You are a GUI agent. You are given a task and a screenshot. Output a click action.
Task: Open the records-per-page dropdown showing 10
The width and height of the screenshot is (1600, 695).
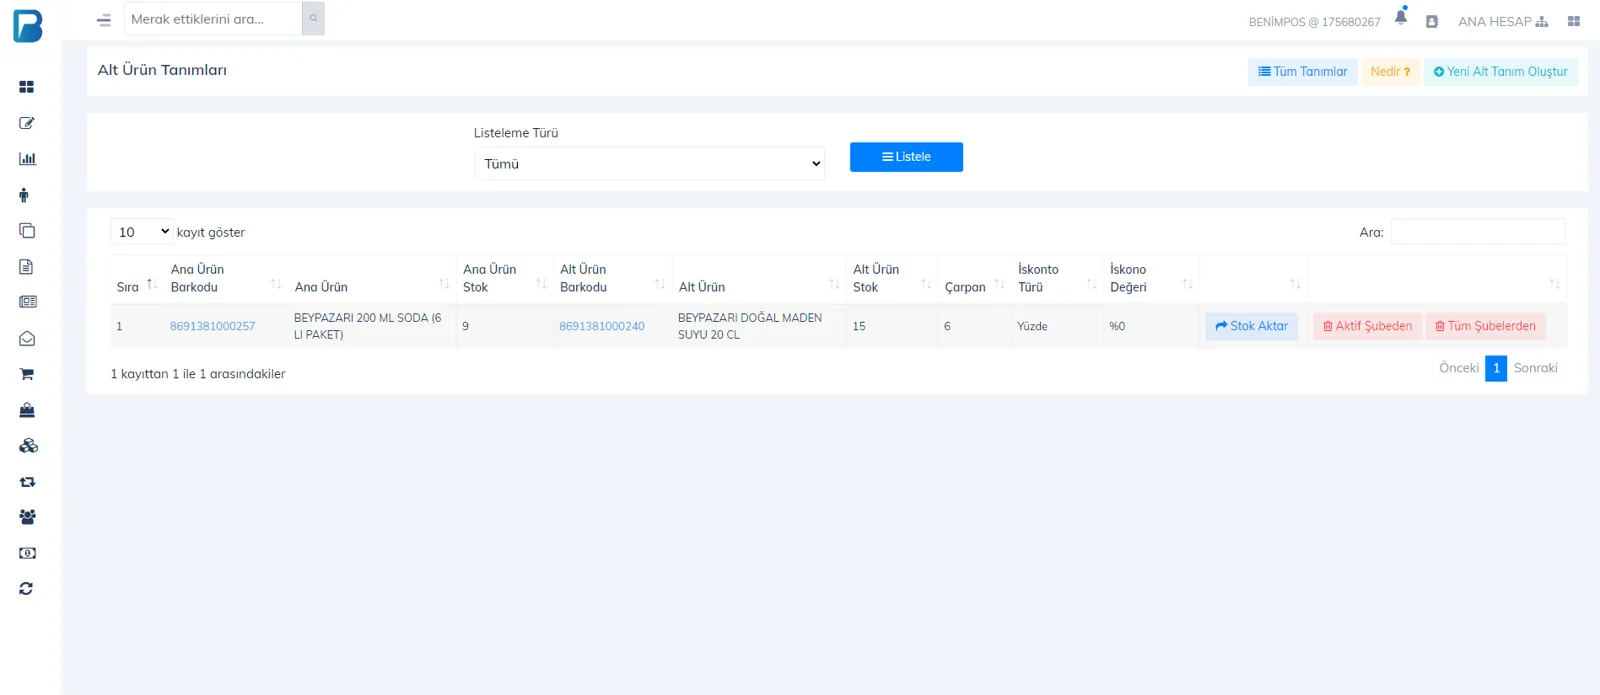pos(142,232)
